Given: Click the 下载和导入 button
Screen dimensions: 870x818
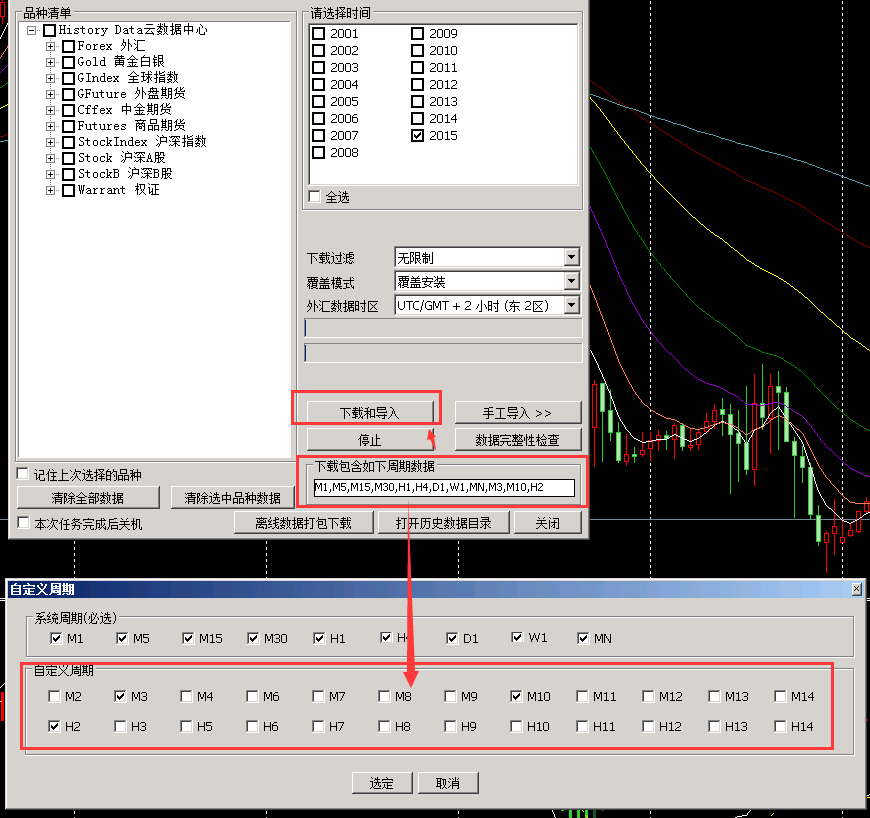Looking at the screenshot, I should point(368,413).
